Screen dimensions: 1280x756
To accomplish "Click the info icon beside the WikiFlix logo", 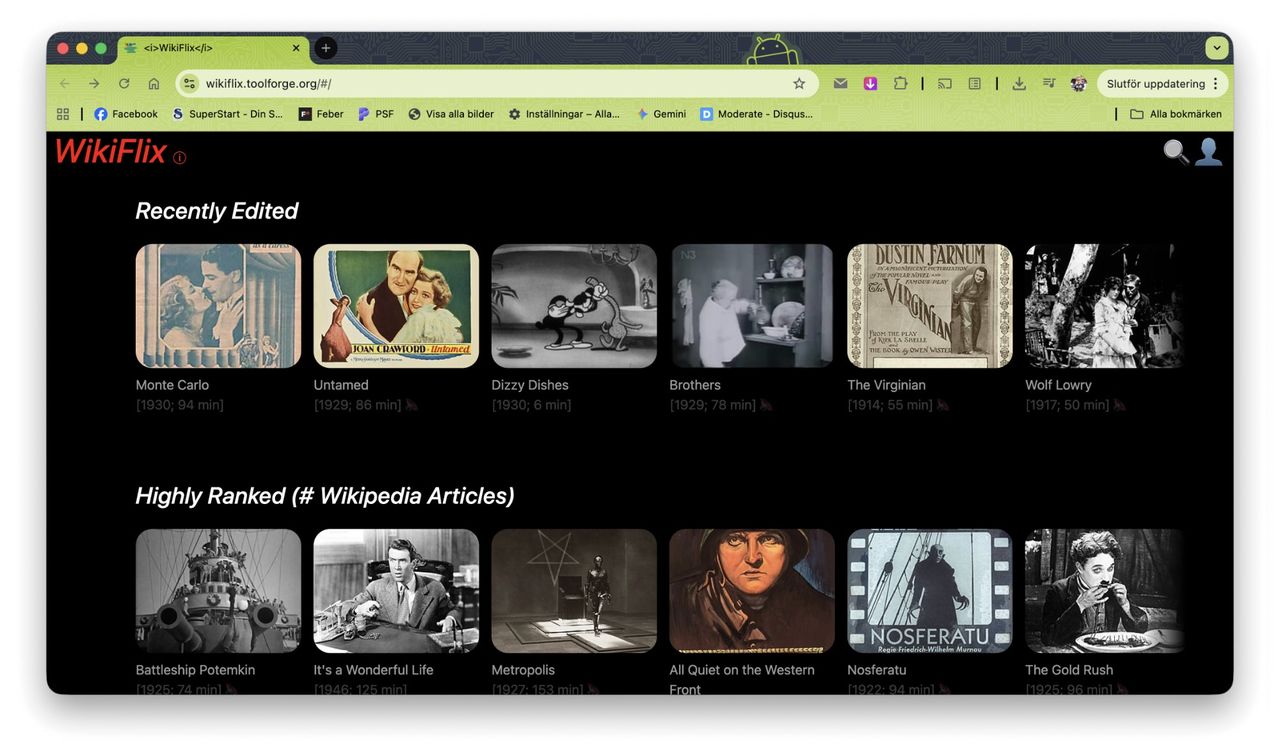I will tap(180, 157).
